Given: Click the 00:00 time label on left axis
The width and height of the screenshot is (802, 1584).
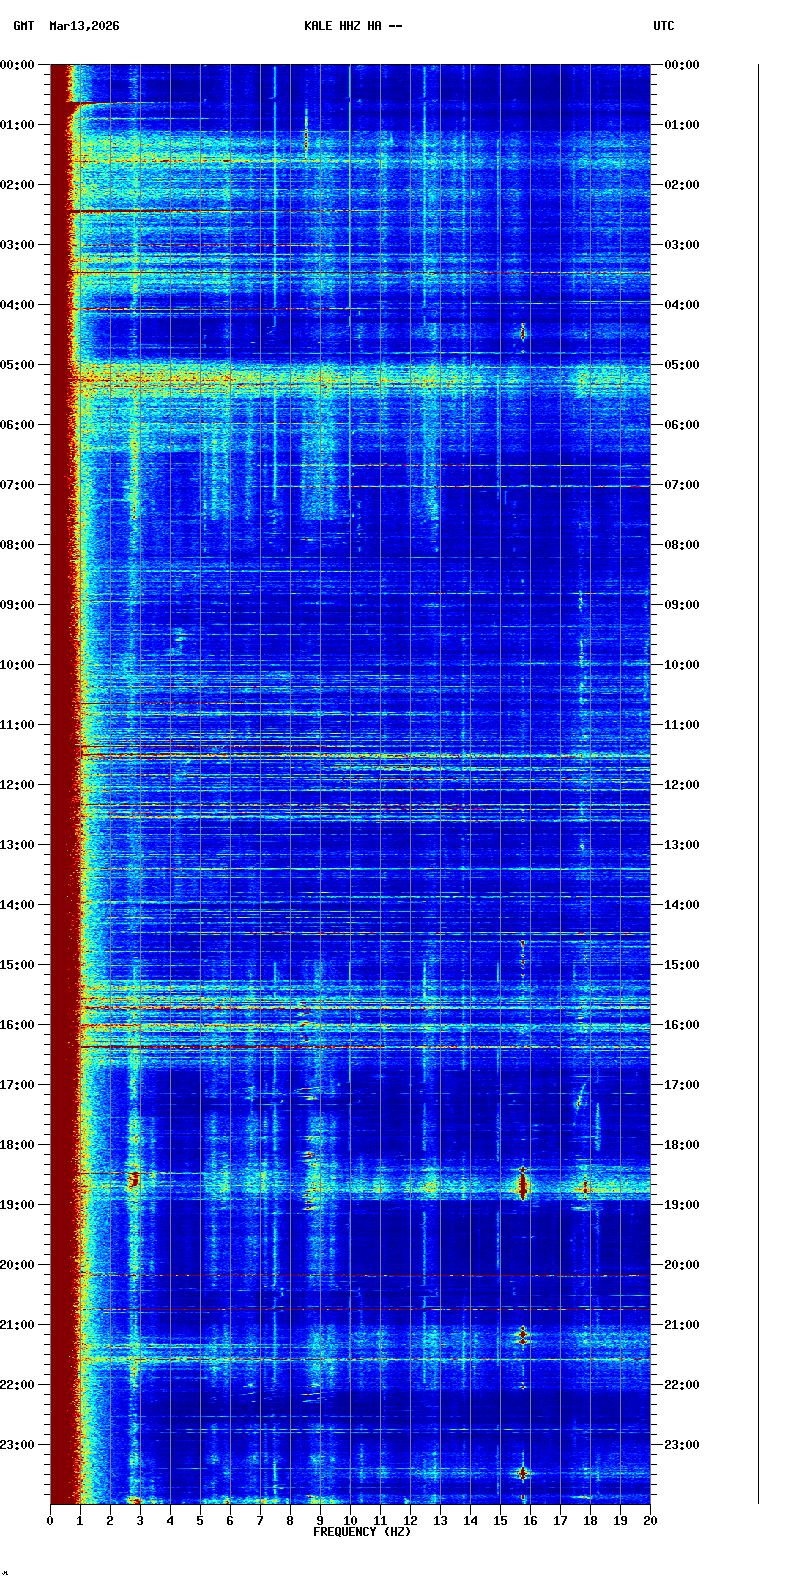Looking at the screenshot, I should pos(18,65).
